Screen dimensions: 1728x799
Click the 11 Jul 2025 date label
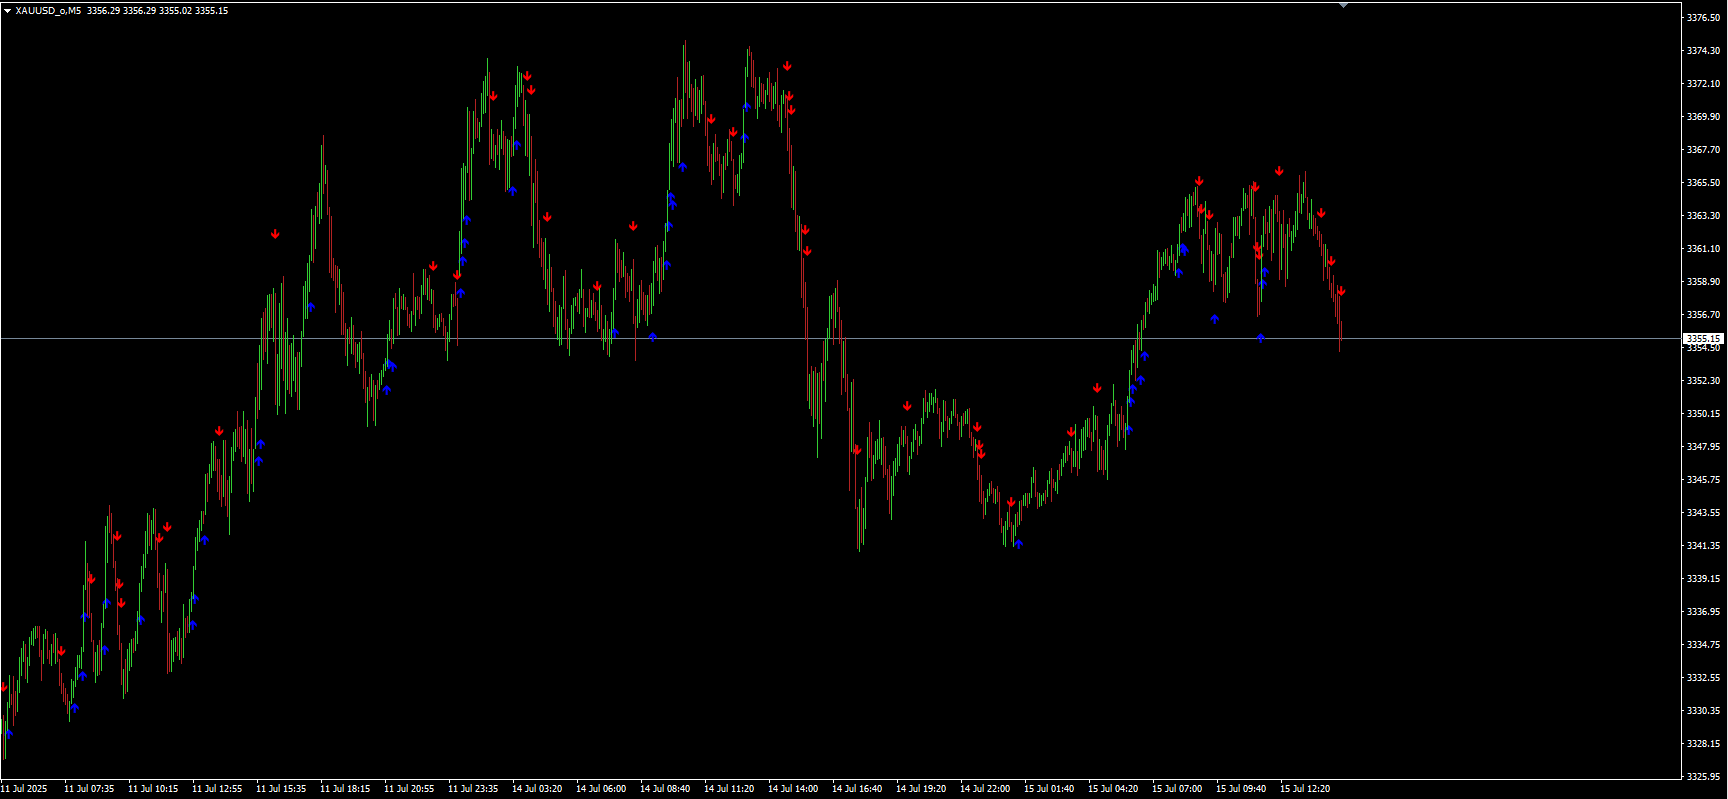[24, 789]
